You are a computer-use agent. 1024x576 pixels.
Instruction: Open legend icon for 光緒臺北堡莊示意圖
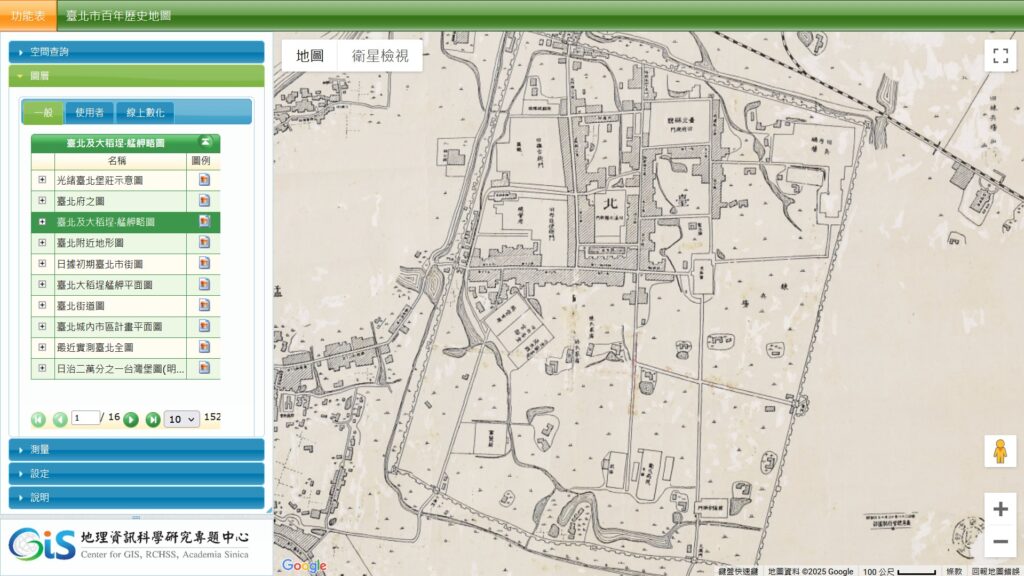click(204, 180)
